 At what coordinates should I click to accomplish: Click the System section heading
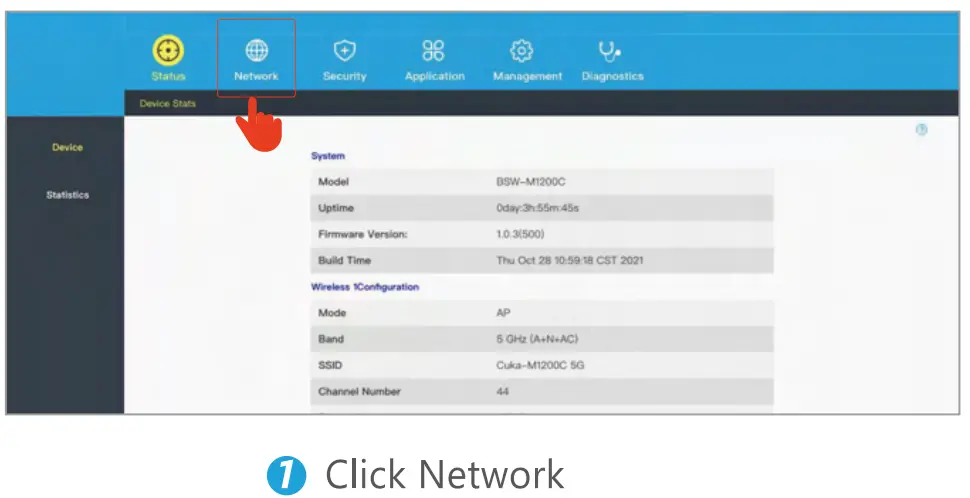point(328,156)
